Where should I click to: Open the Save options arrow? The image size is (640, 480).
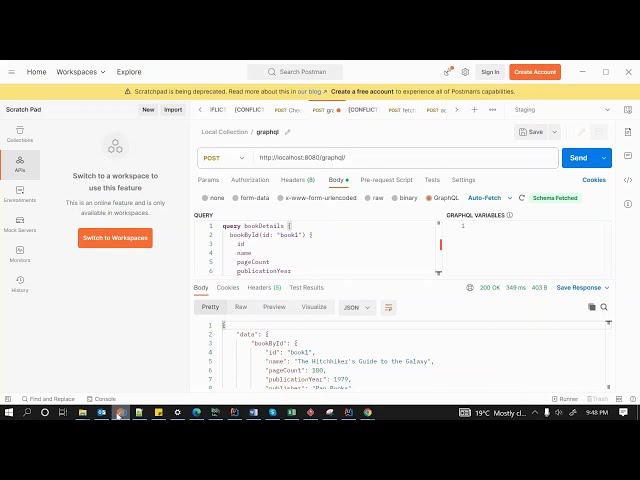coord(555,132)
